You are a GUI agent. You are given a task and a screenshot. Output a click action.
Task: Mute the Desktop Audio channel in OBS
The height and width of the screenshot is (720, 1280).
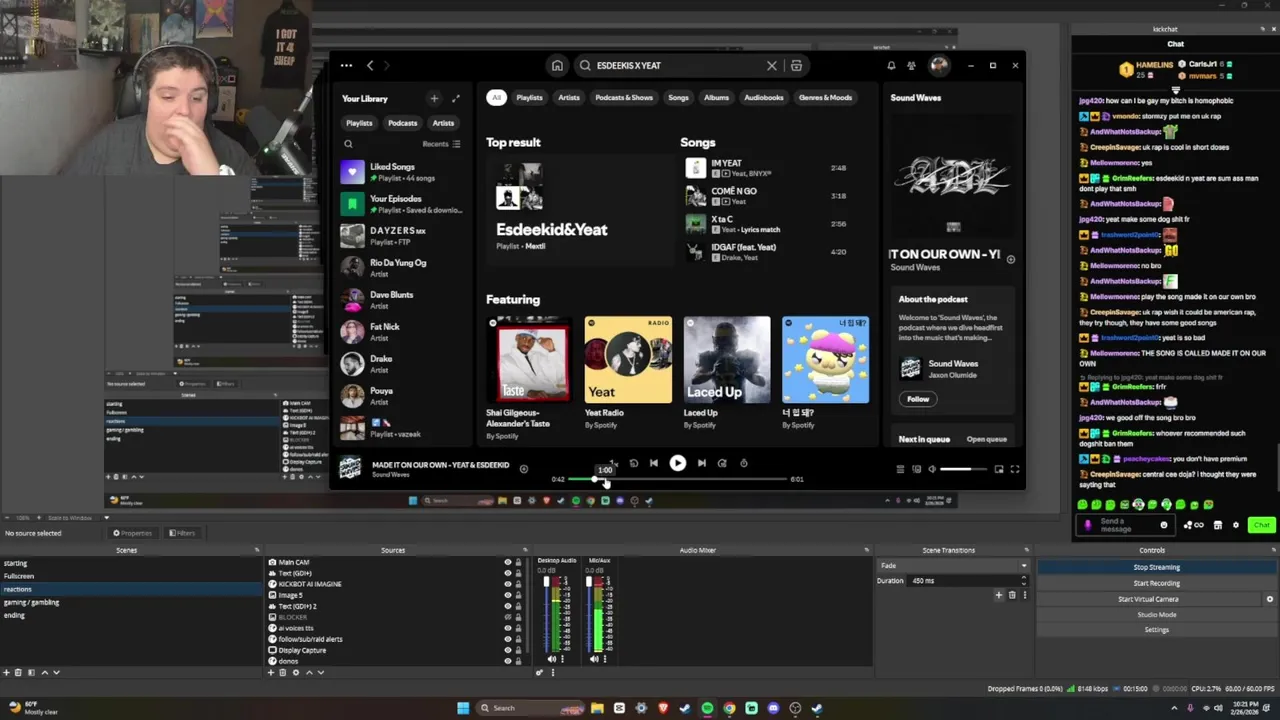(x=551, y=659)
